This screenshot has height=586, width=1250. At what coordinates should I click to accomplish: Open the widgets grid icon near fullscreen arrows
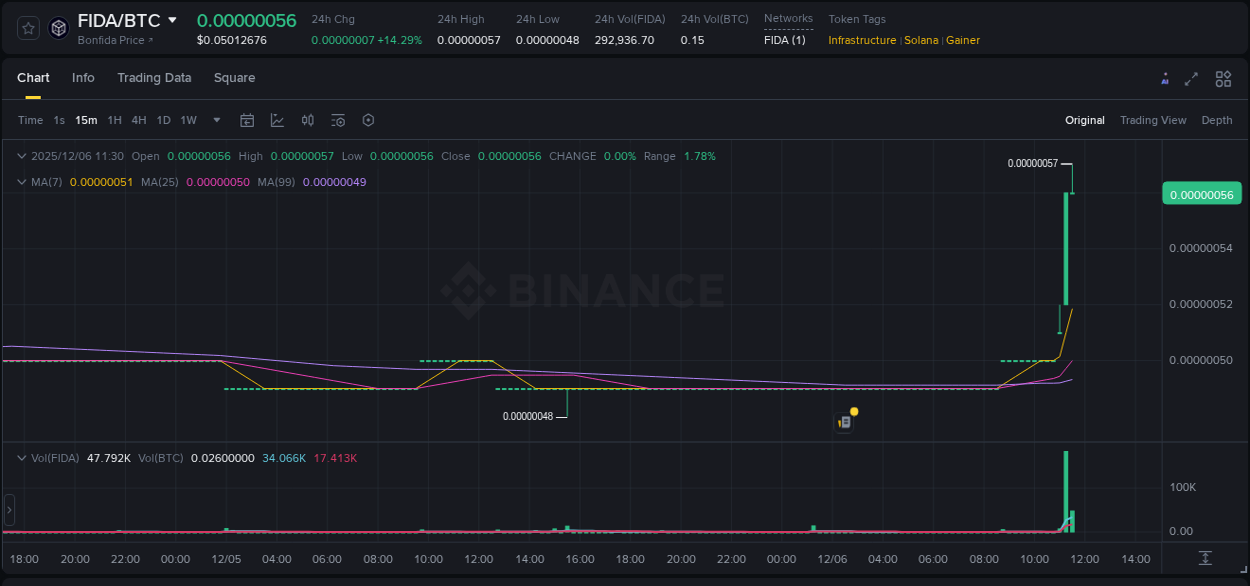click(1223, 78)
